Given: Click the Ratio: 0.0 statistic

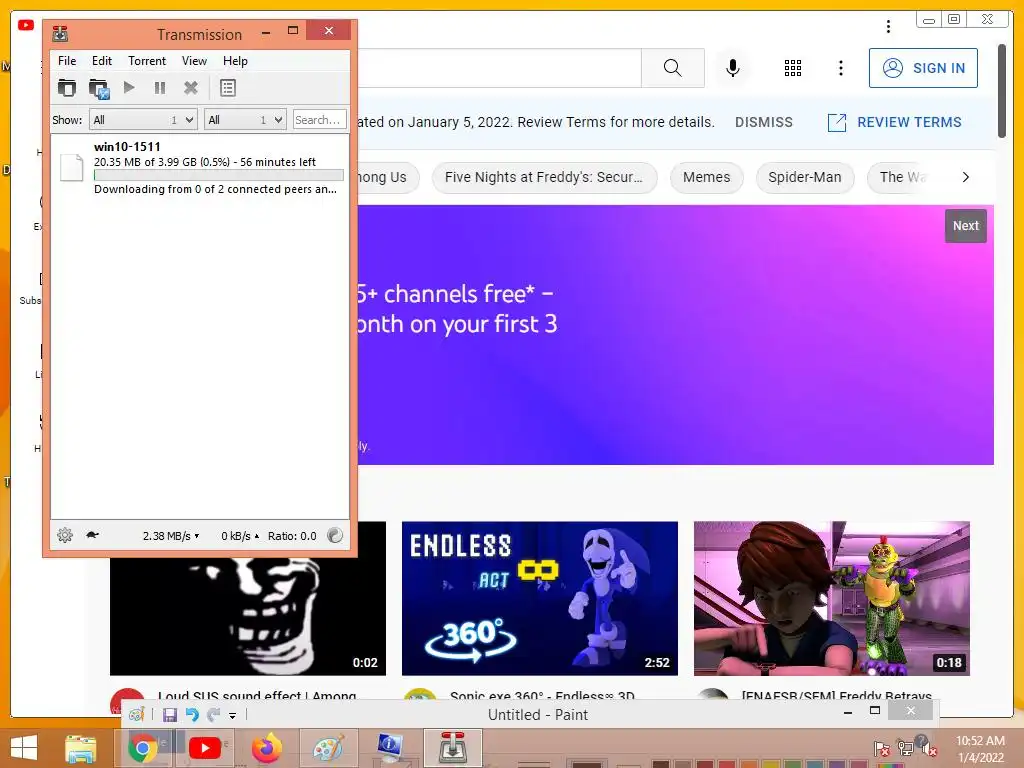Looking at the screenshot, I should 292,536.
